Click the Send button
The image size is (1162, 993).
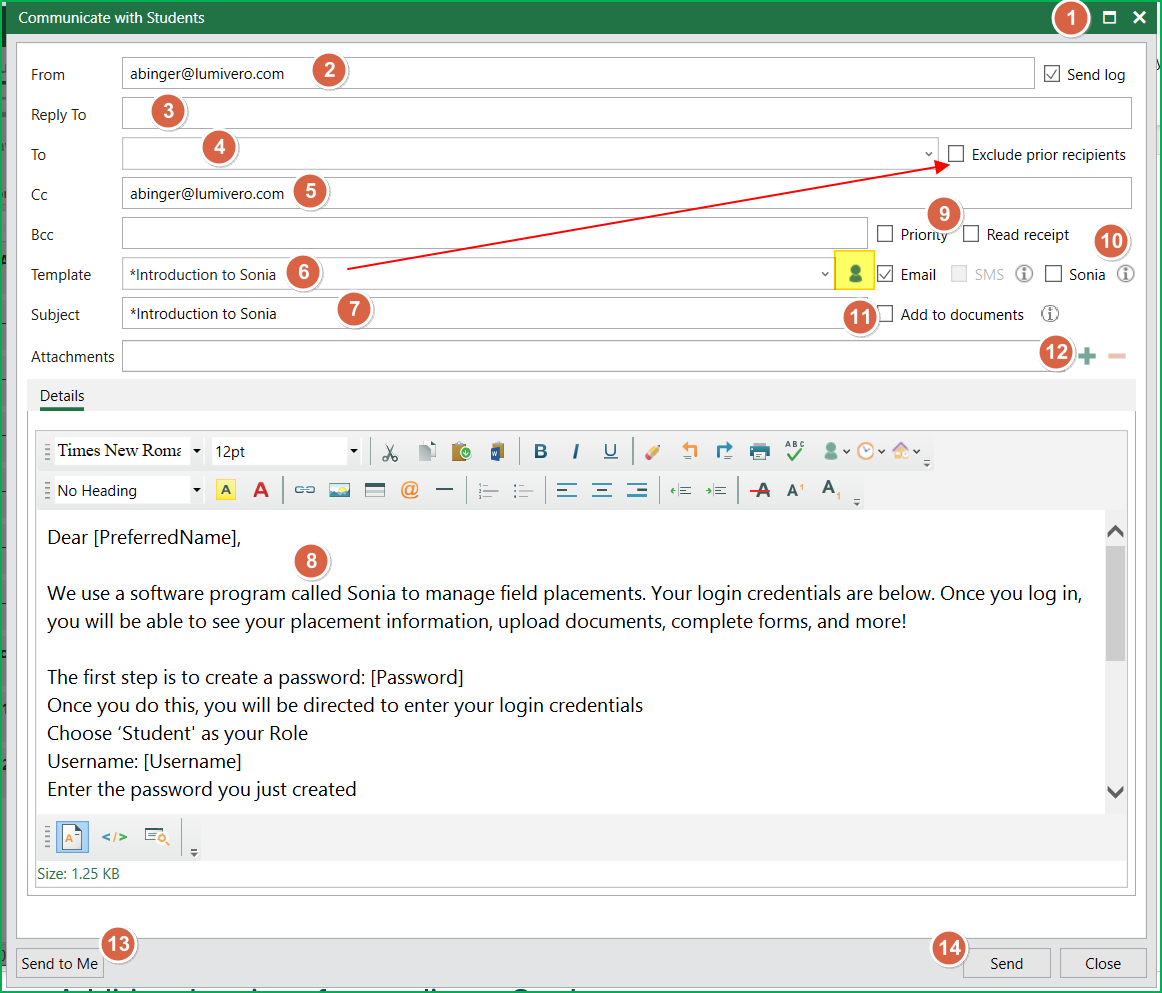(x=1006, y=963)
